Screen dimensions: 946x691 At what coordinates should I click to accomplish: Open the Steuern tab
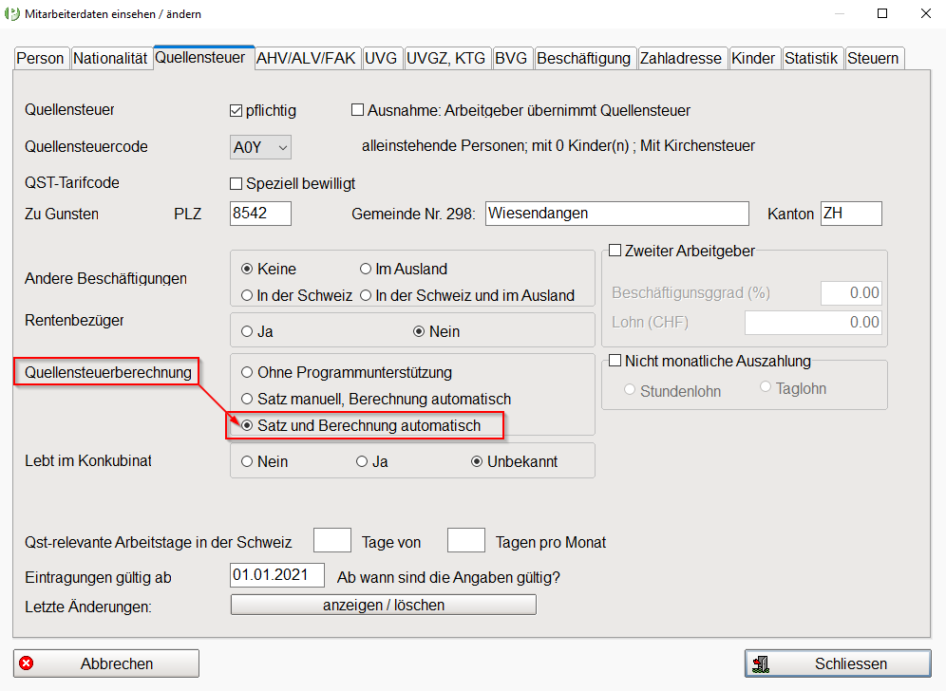[874, 59]
